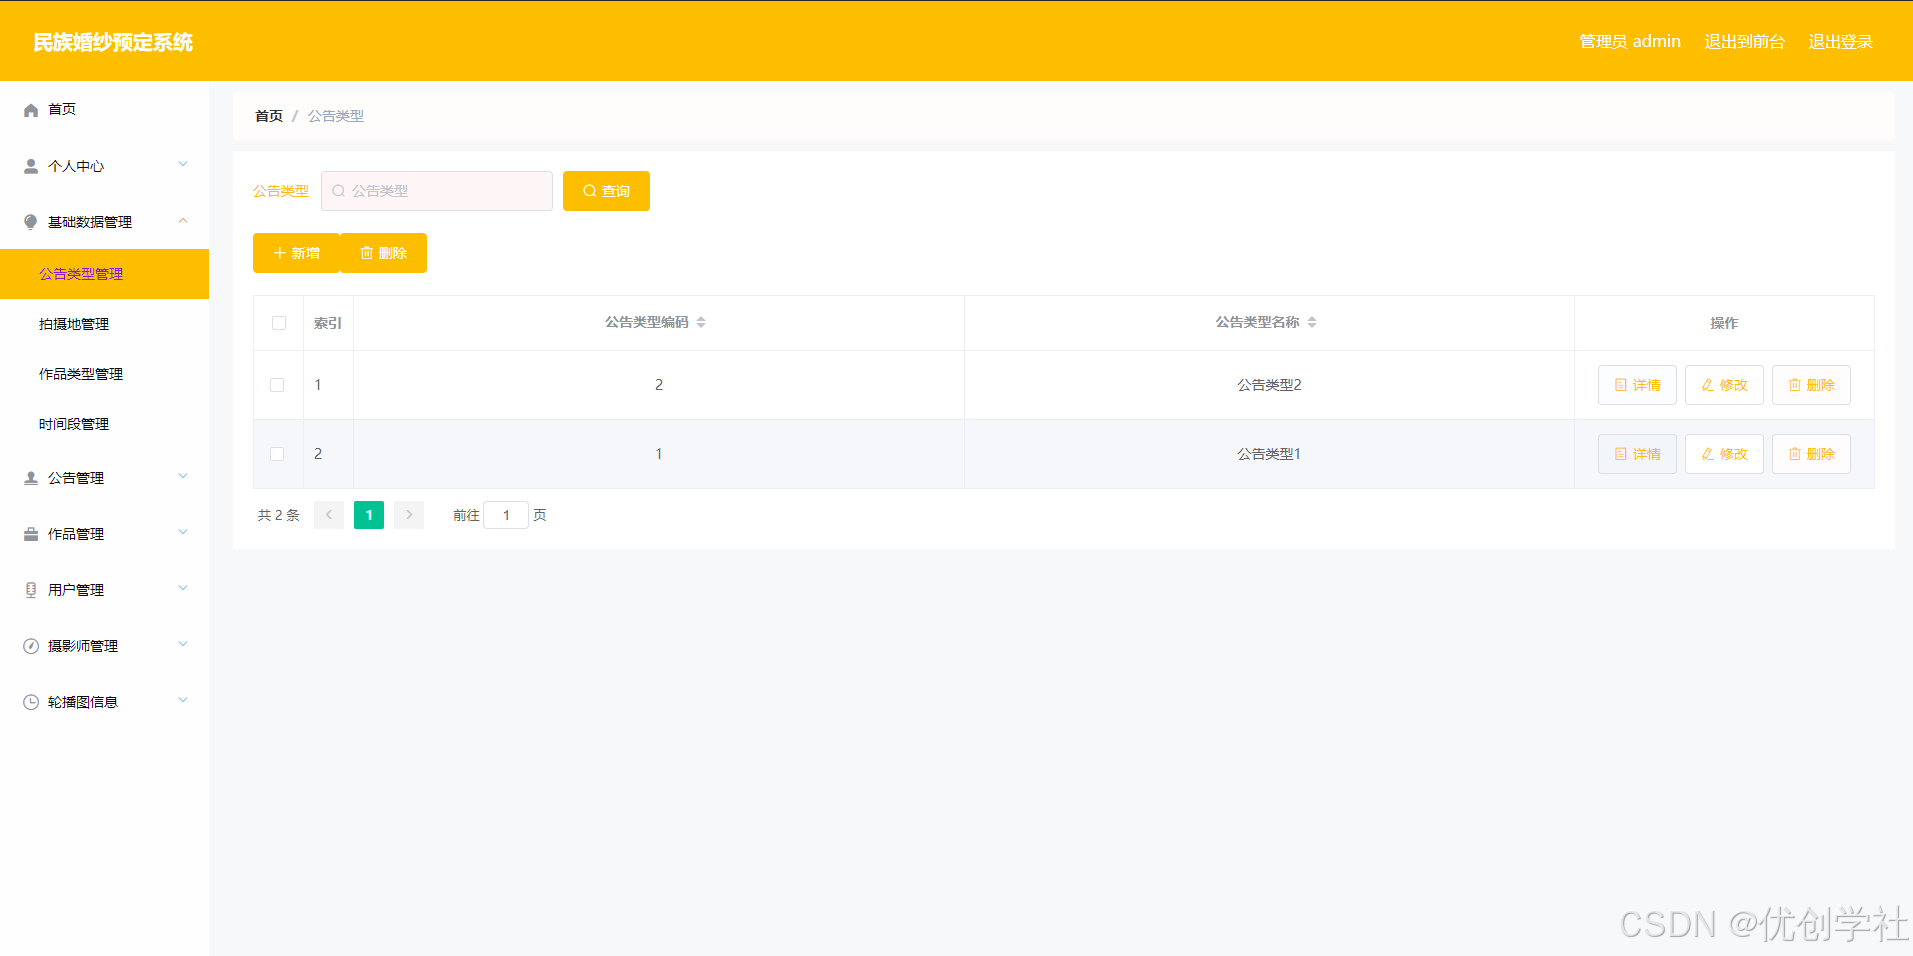Click the 公告类型 breadcrumb text
The height and width of the screenshot is (956, 1913).
click(336, 116)
